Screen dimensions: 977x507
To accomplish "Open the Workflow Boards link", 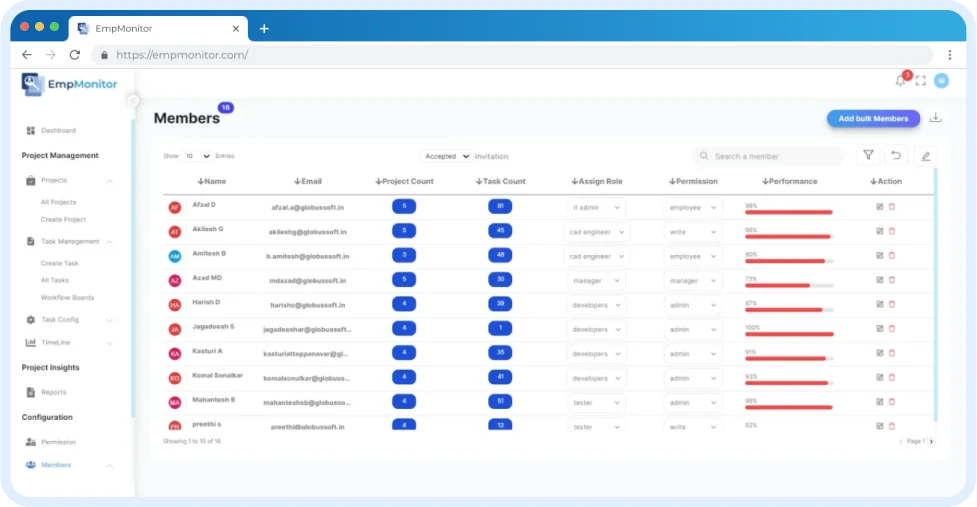I will pyautogui.click(x=67, y=297).
